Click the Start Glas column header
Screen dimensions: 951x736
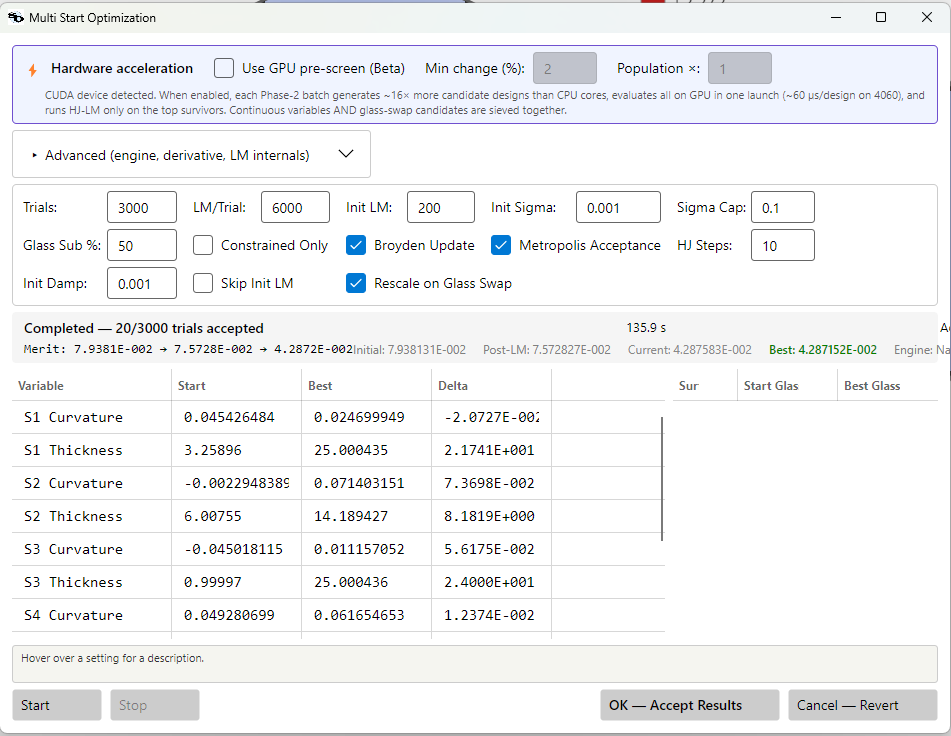(788, 386)
